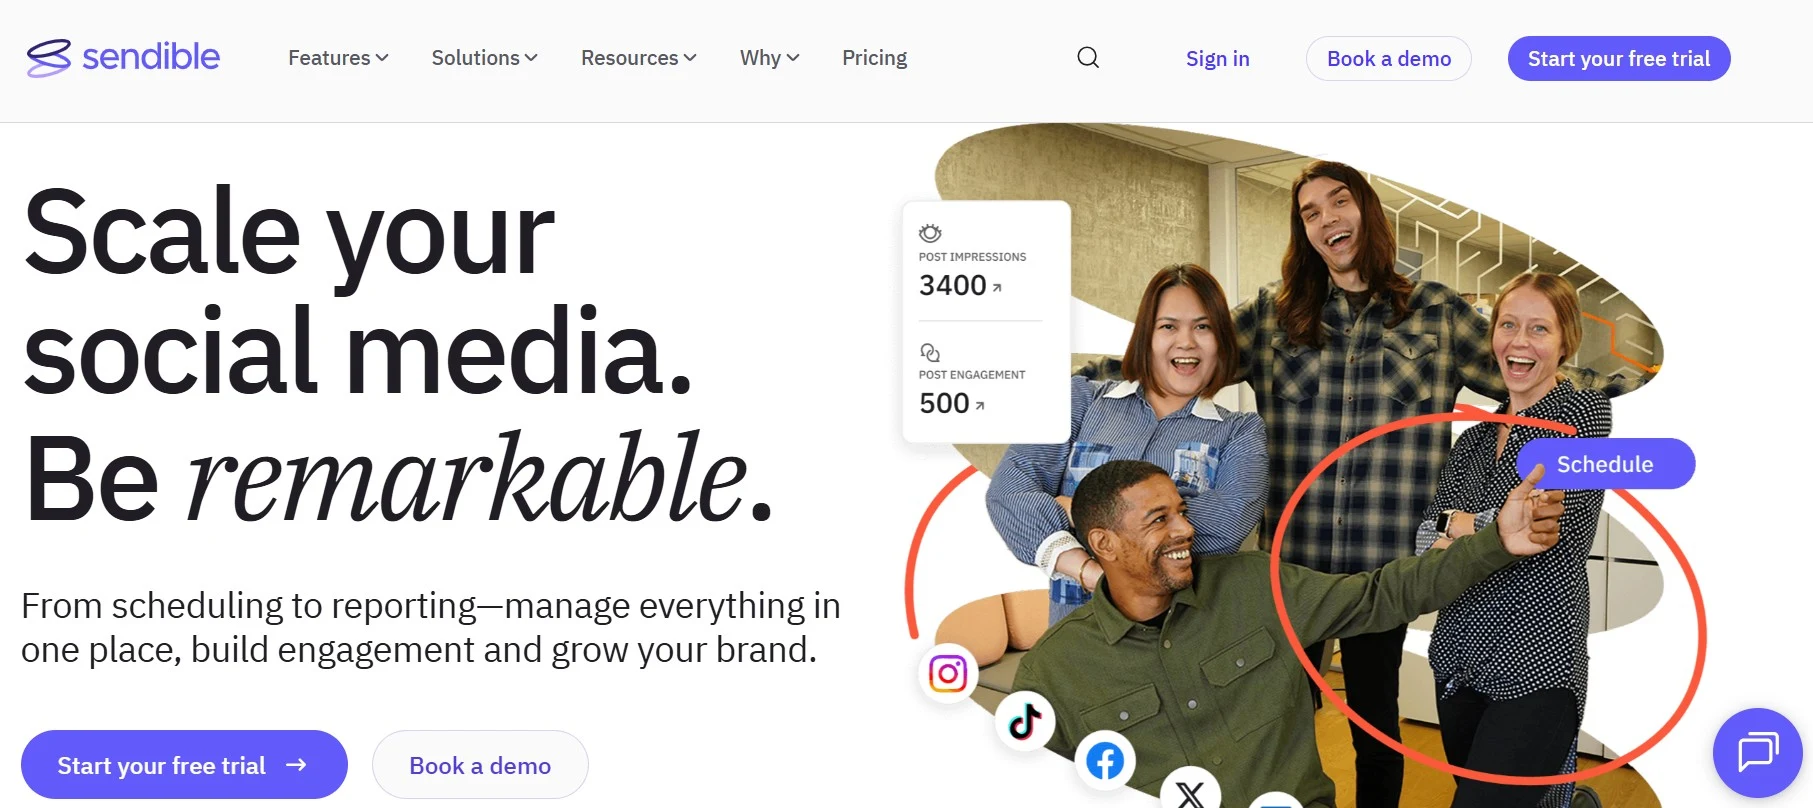Click Book a demo in the header
The height and width of the screenshot is (808, 1813).
tap(1389, 59)
